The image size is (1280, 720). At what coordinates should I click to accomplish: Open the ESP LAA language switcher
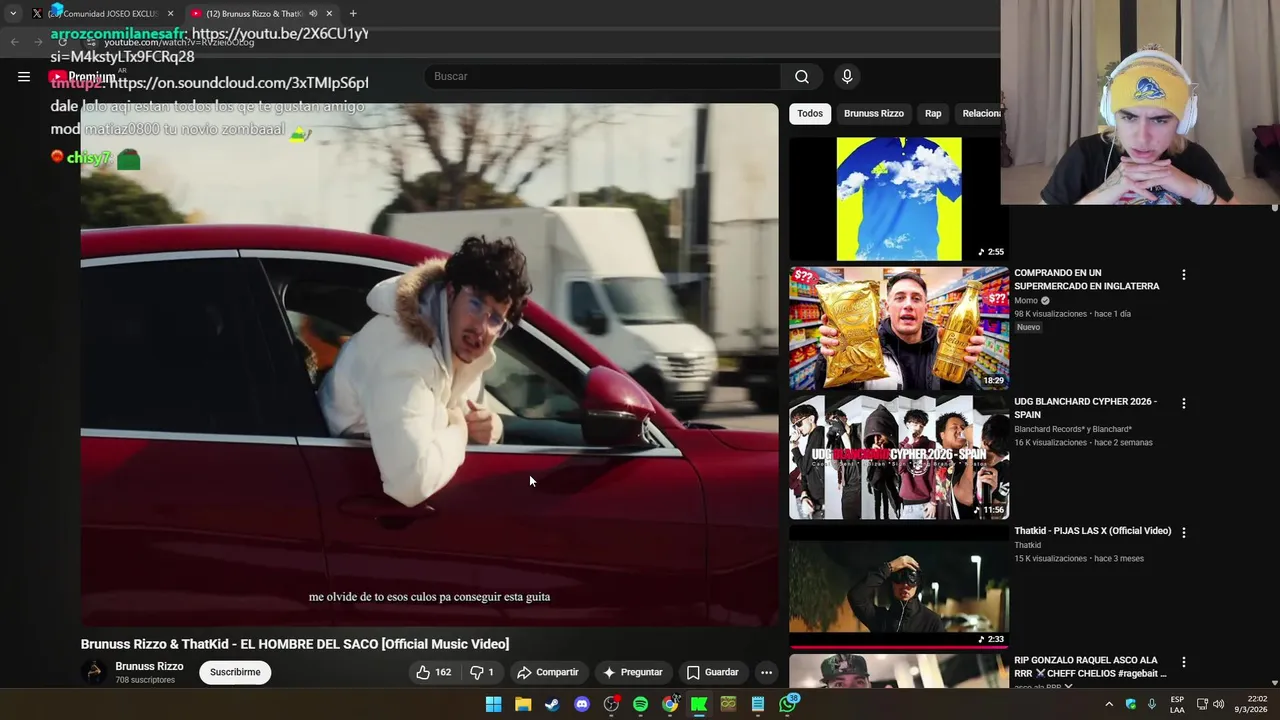(x=1177, y=704)
